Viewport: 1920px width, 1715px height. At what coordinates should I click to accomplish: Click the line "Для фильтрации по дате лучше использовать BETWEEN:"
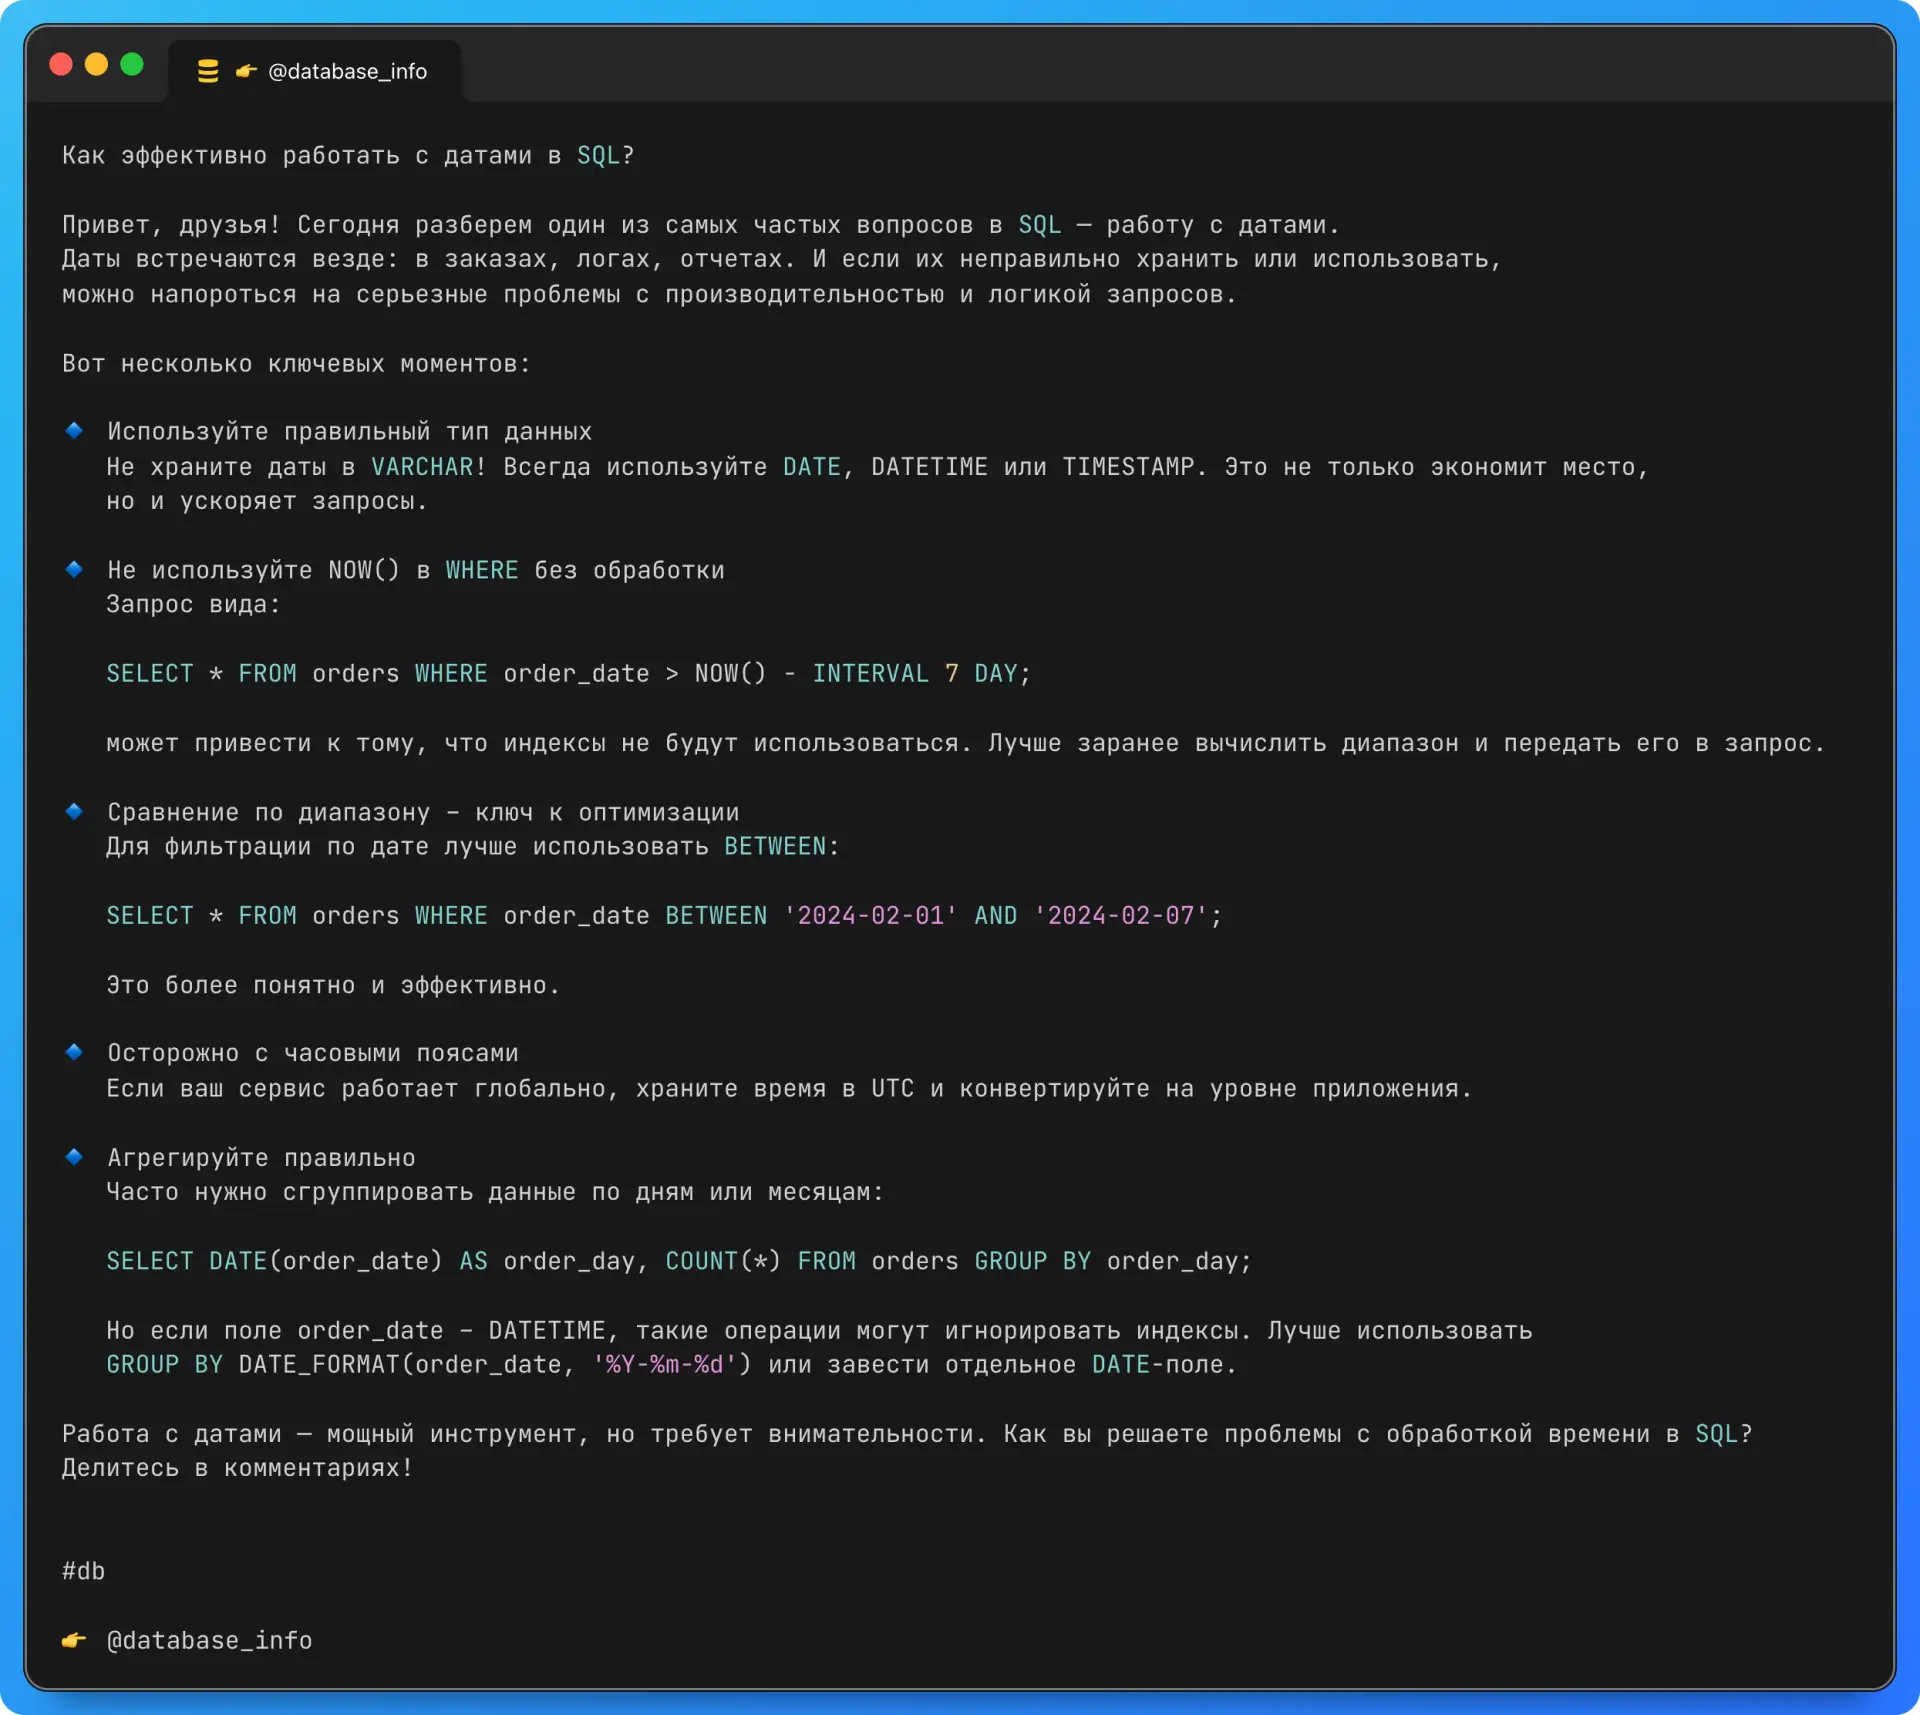(473, 847)
